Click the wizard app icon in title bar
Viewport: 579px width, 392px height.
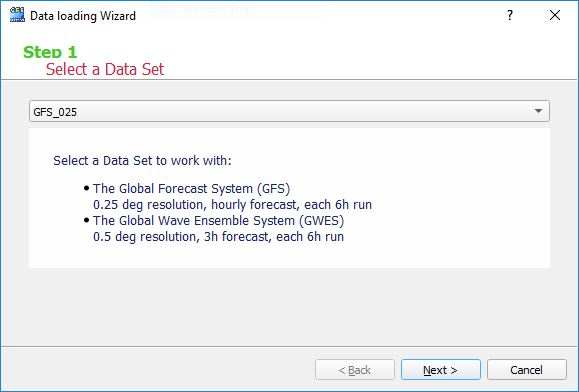[x=17, y=15]
